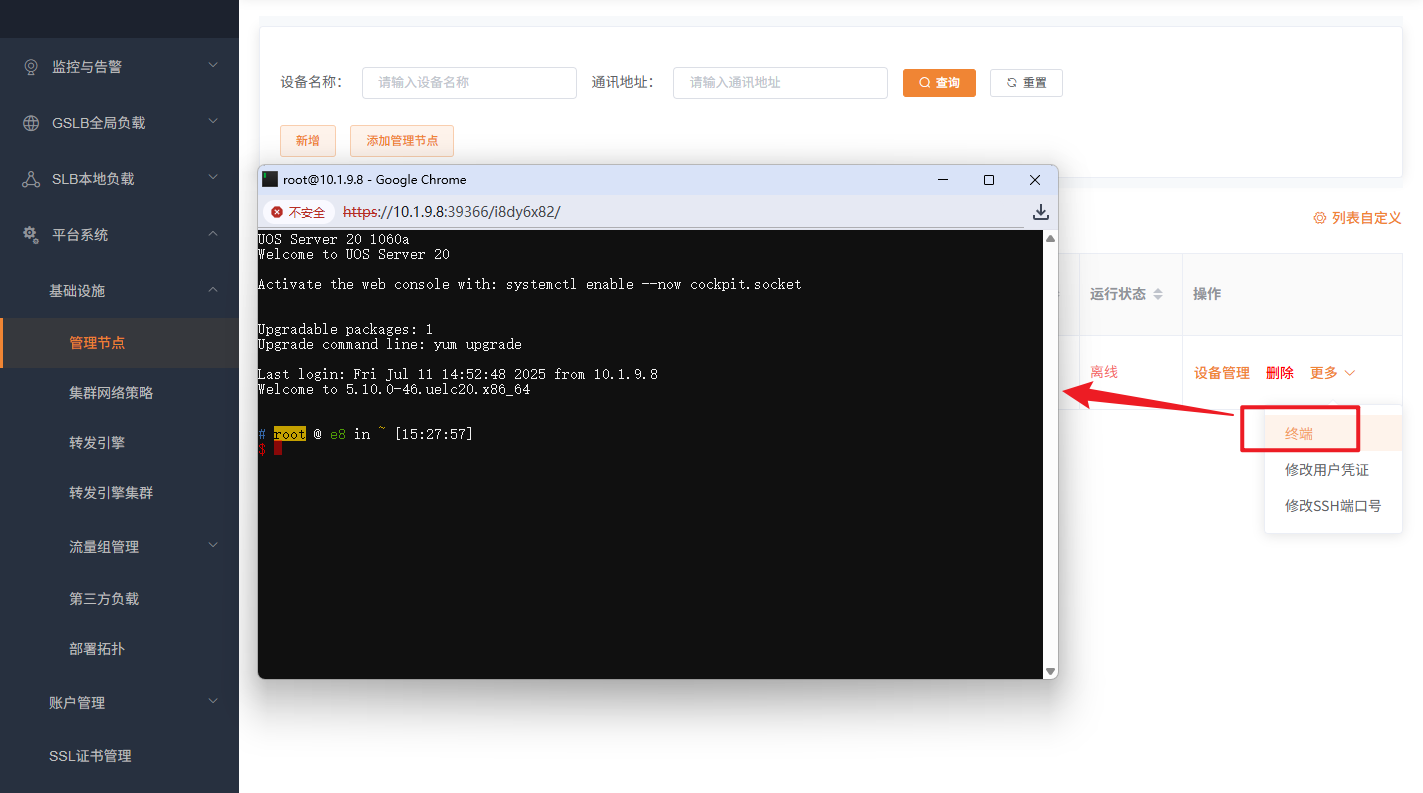1423x793 pixels.
Task: Click the platform system gear icon
Action: tap(31, 235)
